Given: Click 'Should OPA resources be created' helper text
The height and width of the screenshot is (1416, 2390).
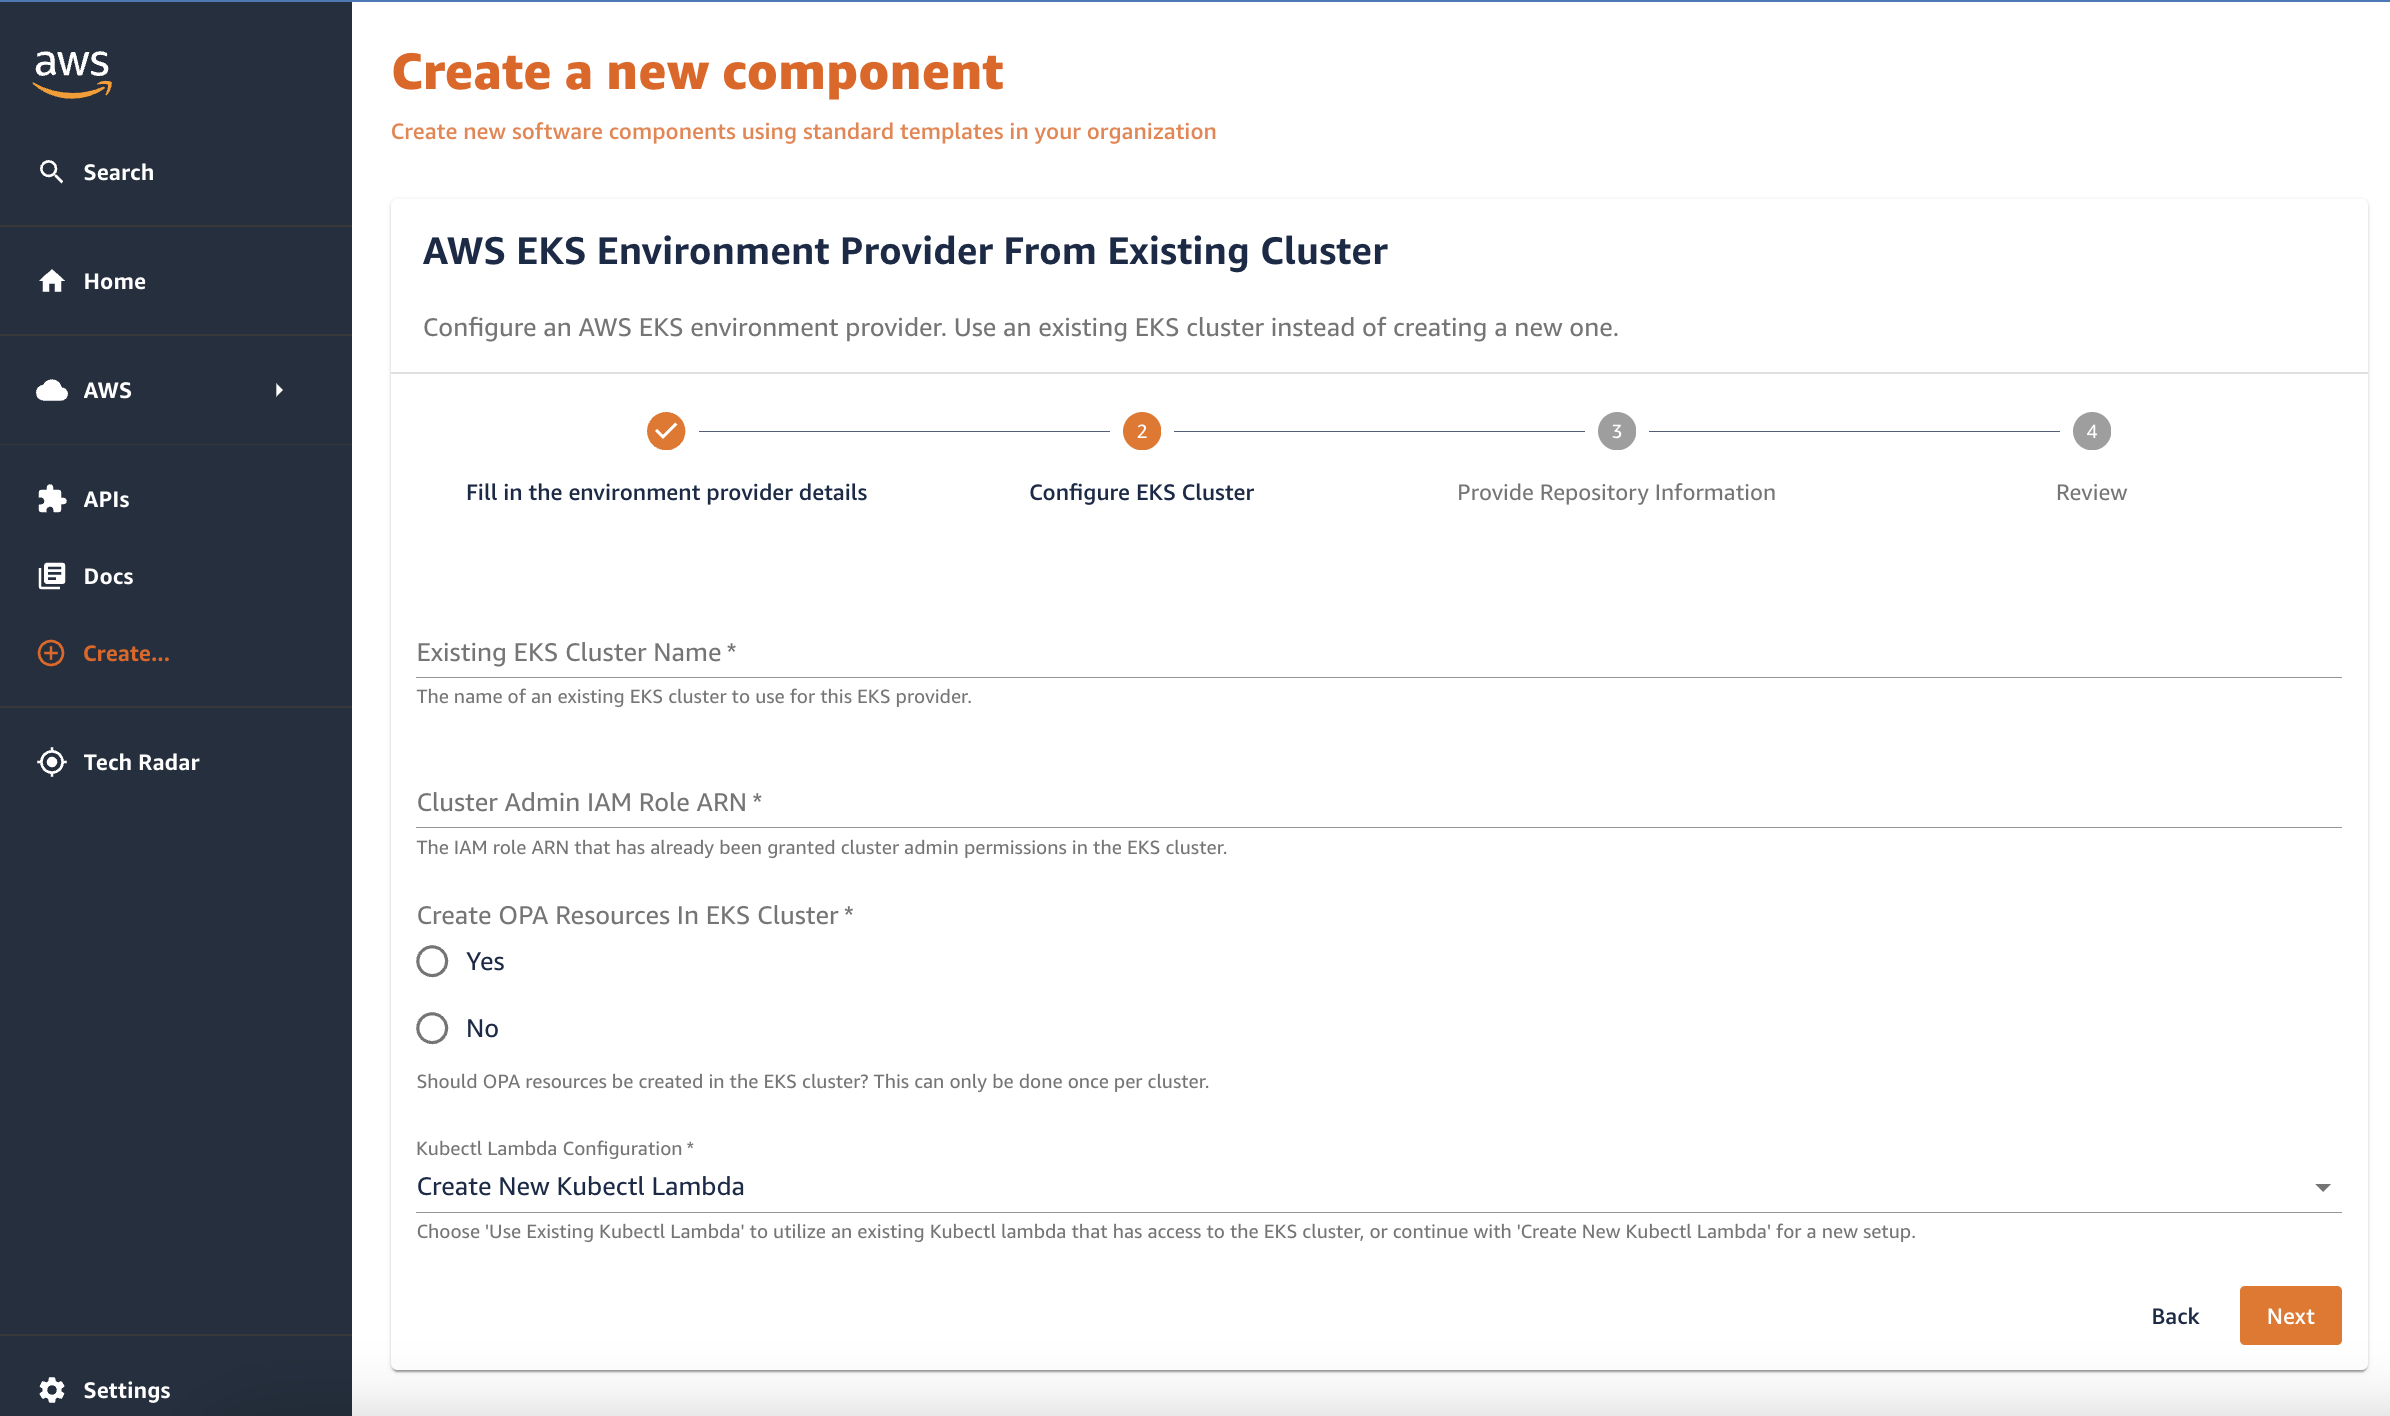Looking at the screenshot, I should (813, 1081).
